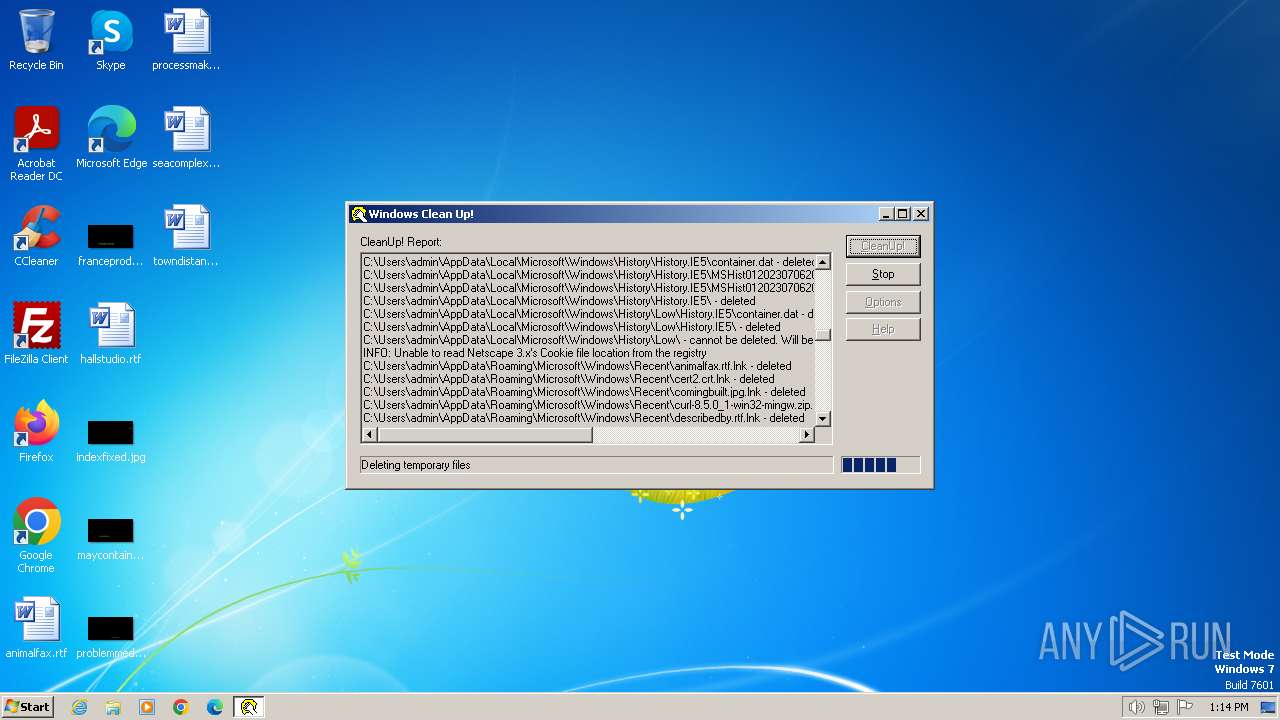Click the Options button
Viewport: 1280px width, 720px height.
click(883, 302)
